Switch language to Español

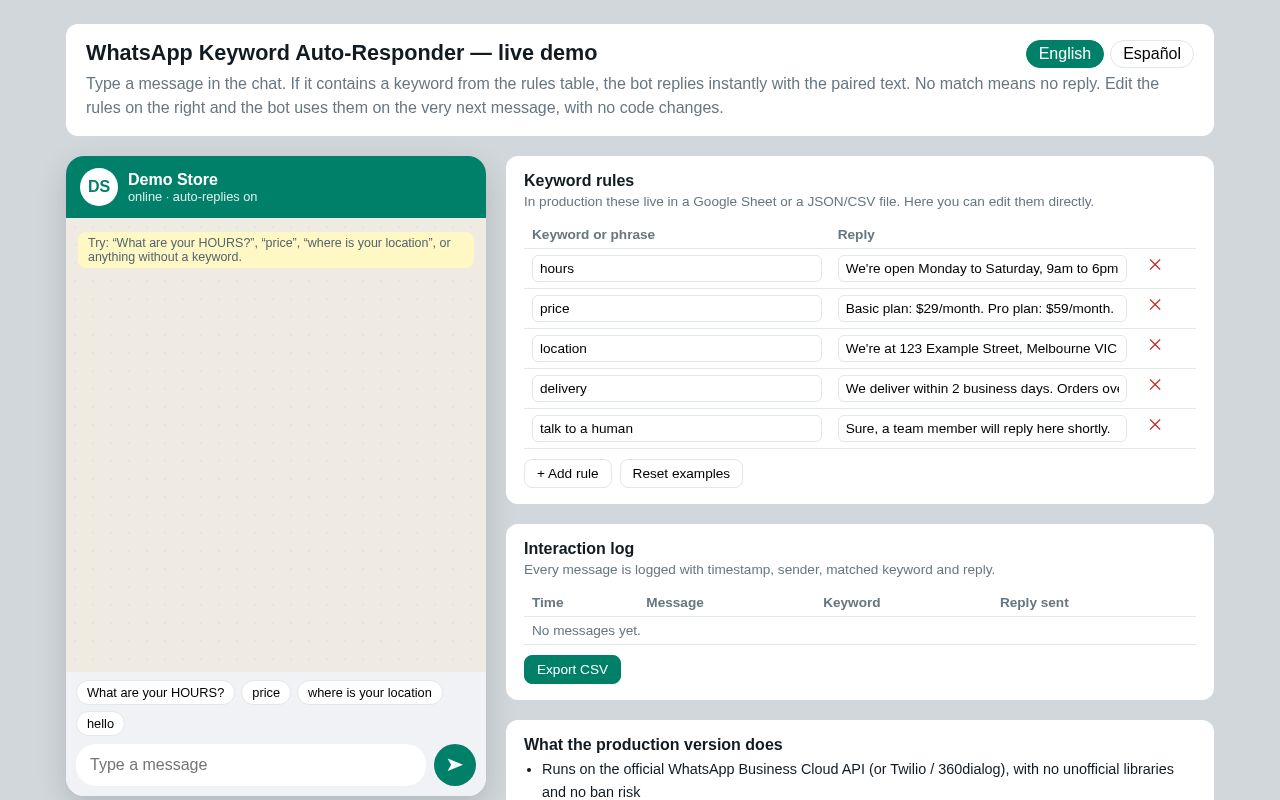point(1152,54)
